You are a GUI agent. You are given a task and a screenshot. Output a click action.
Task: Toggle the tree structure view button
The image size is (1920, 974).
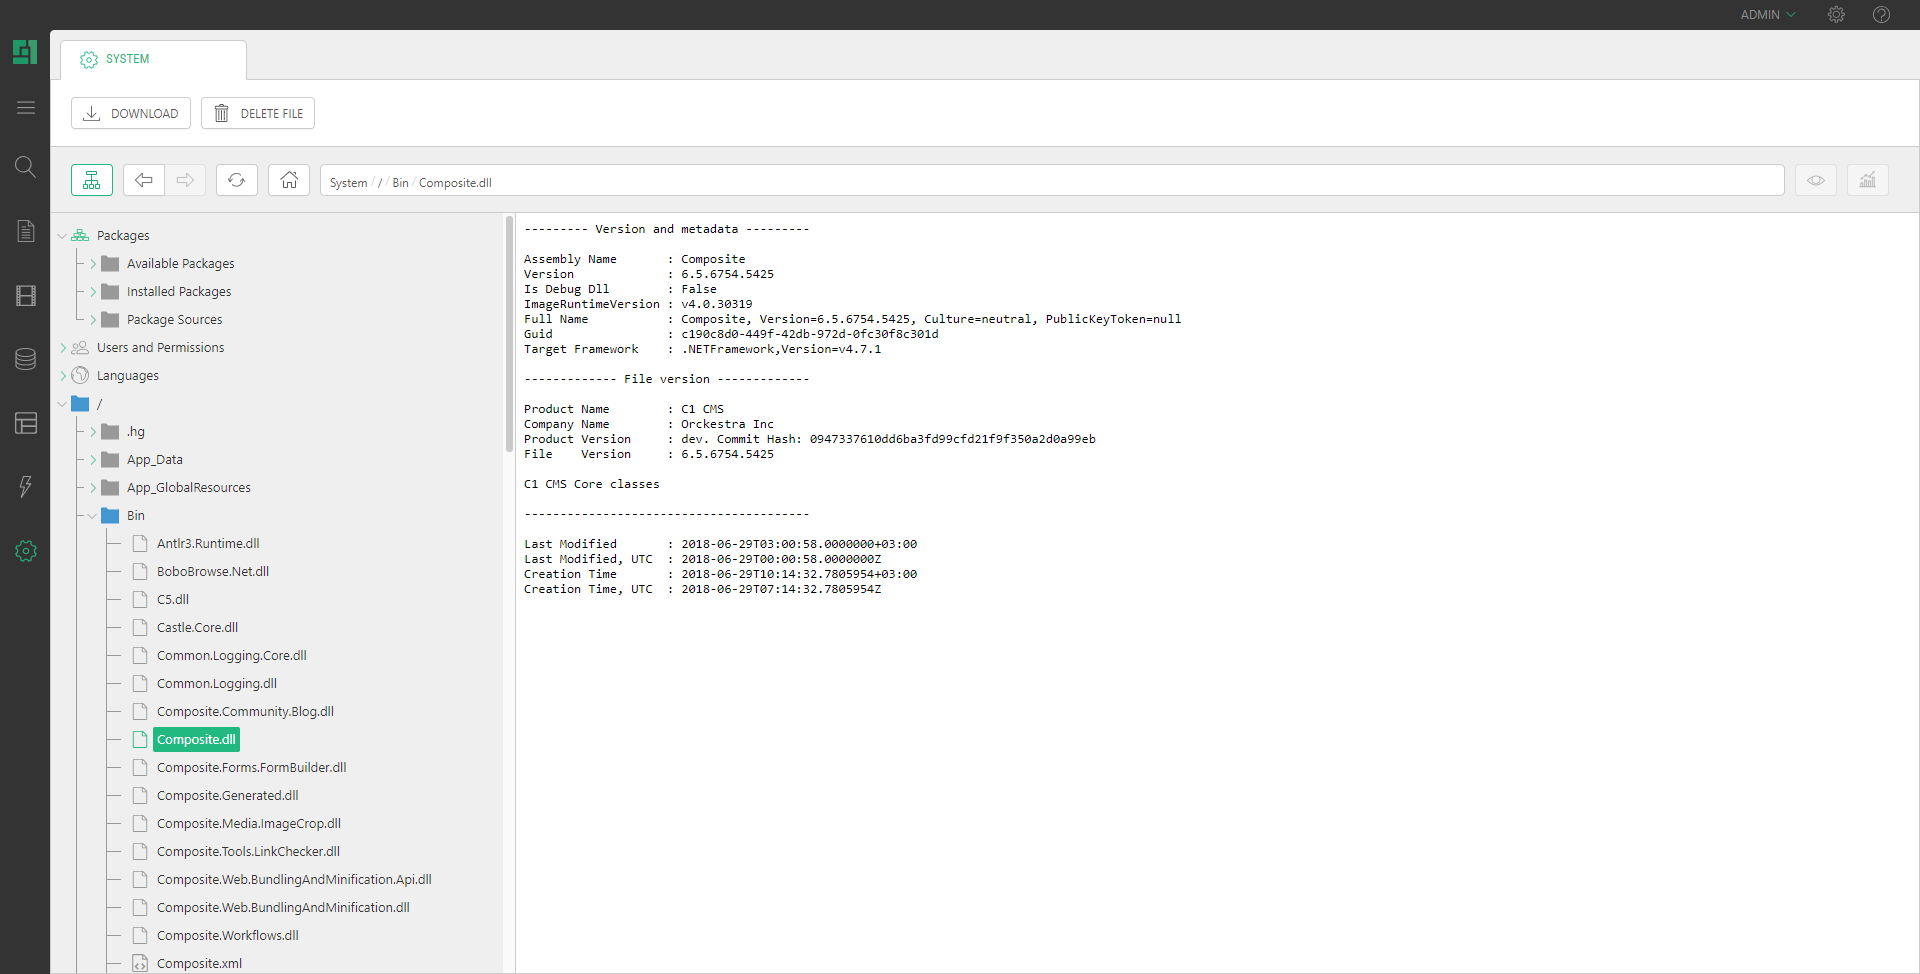tap(92, 180)
